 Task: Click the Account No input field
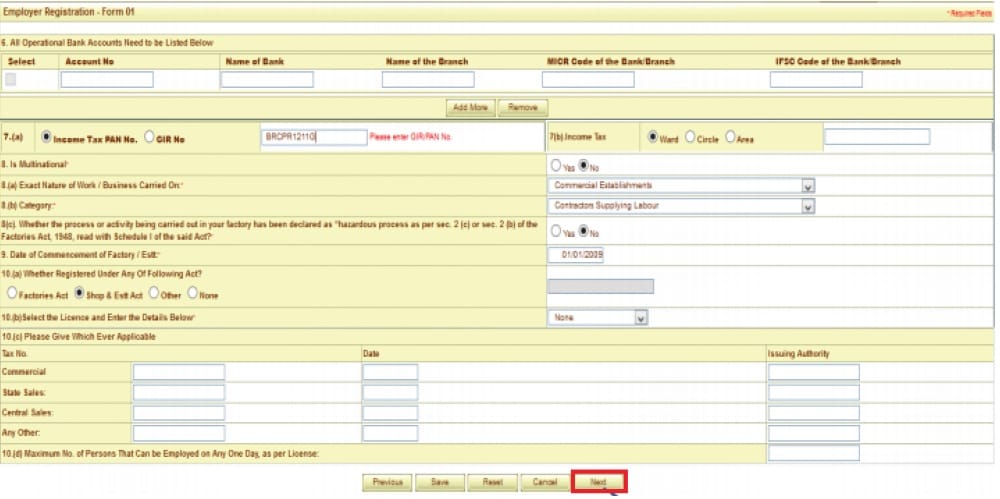point(107,80)
